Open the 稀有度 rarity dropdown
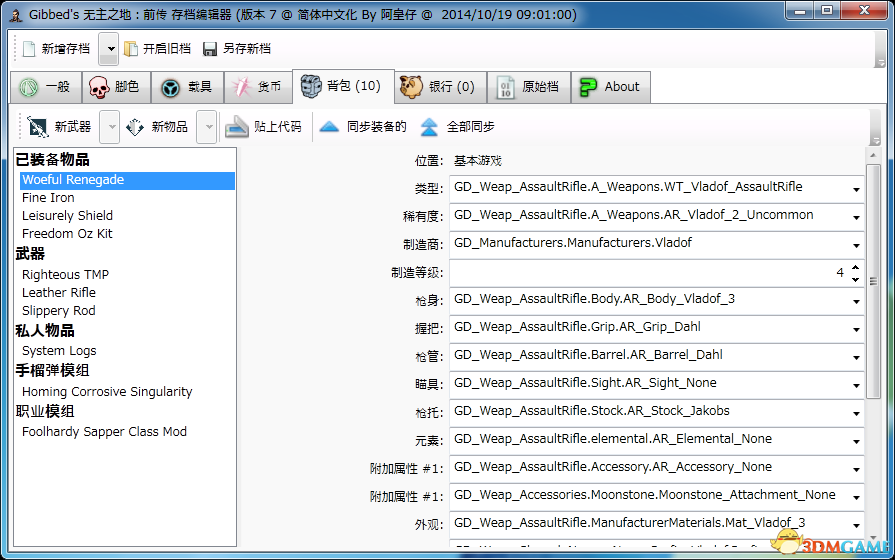Screen dimensions: 895x560 tap(856, 217)
